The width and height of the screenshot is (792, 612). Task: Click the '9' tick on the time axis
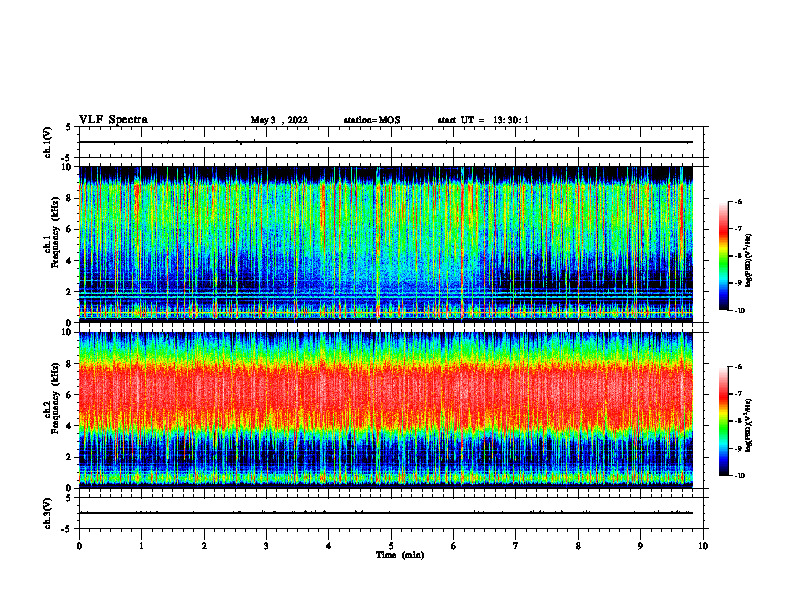(x=640, y=546)
